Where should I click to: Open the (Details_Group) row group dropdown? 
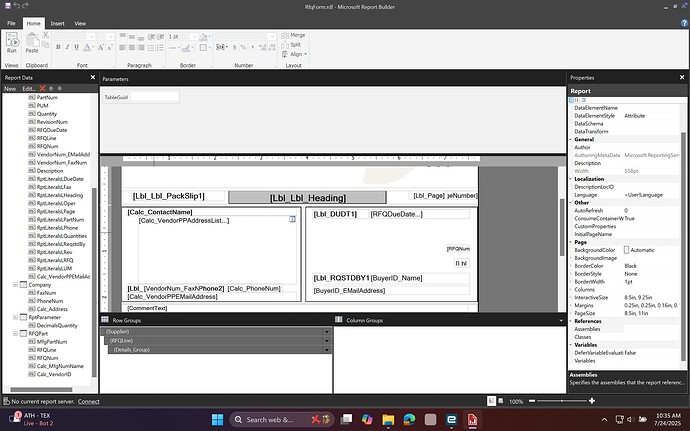point(327,350)
